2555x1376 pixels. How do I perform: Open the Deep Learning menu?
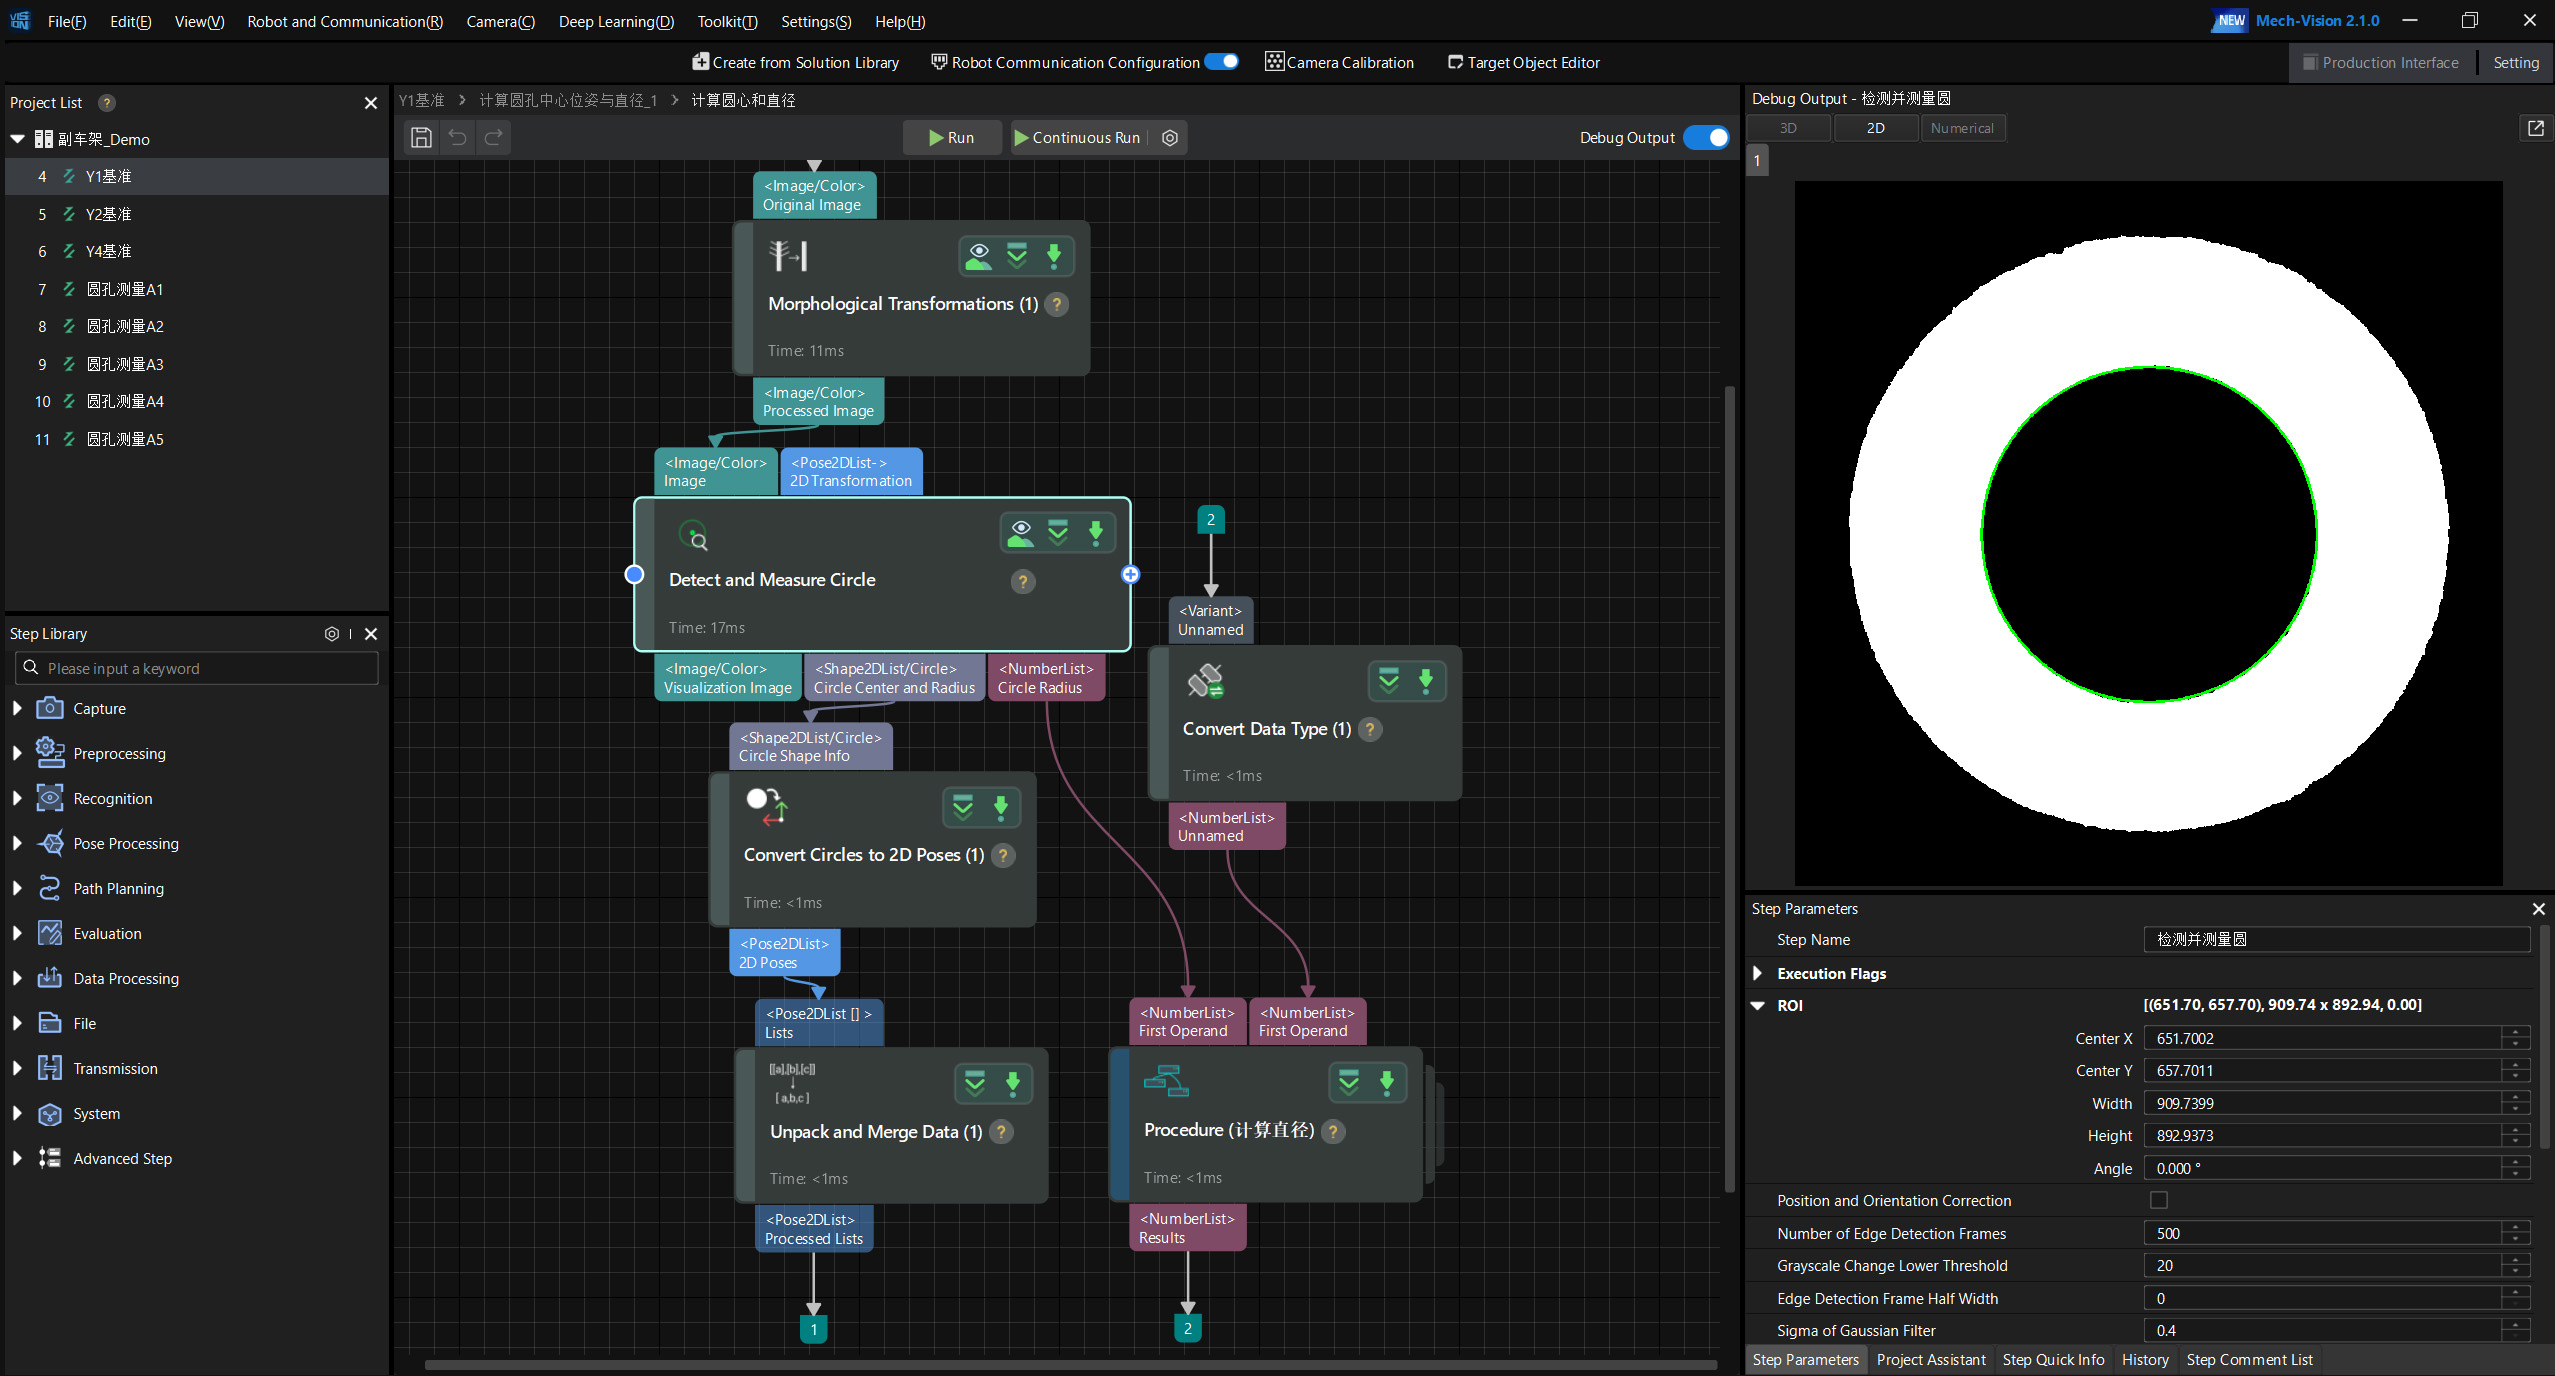pos(616,21)
